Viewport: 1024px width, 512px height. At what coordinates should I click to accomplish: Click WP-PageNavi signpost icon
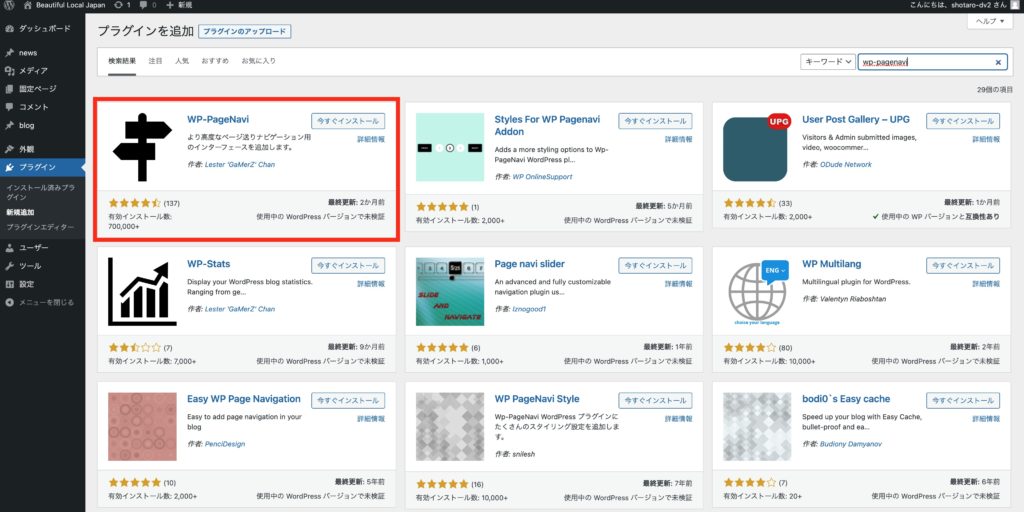(x=142, y=147)
